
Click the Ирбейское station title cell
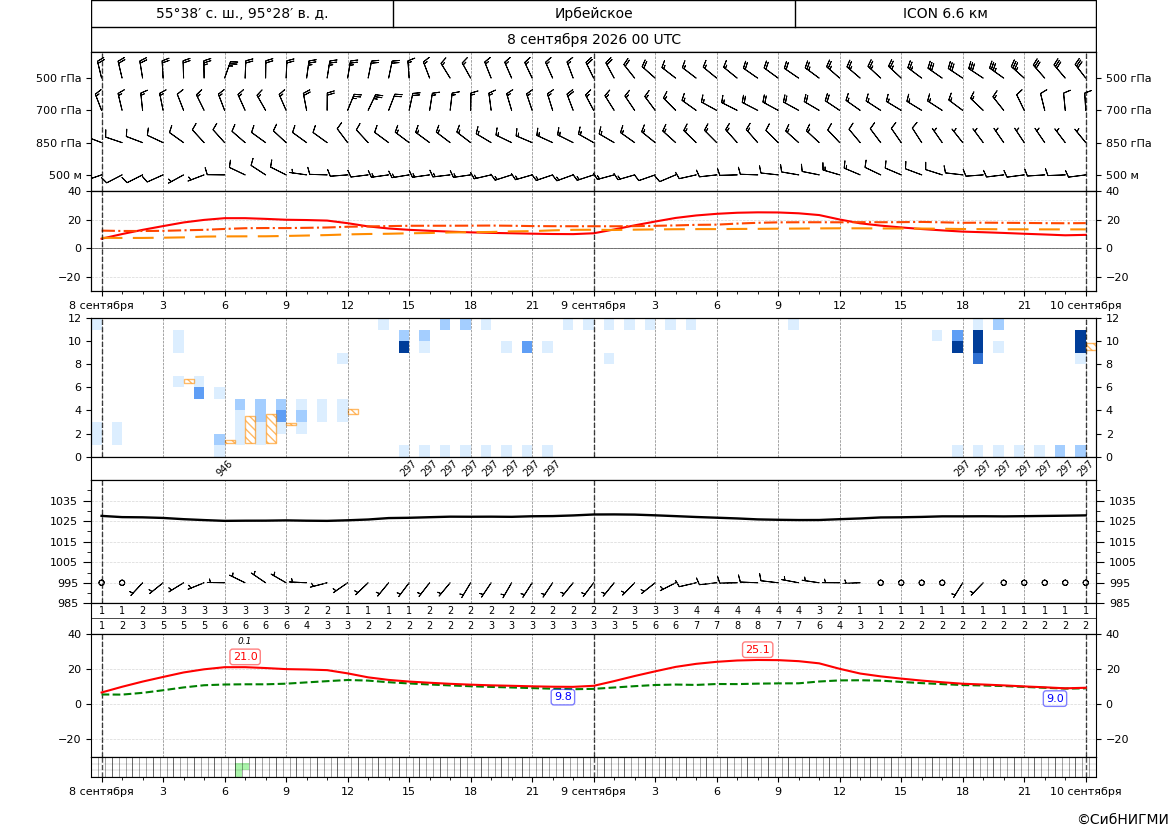point(593,13)
